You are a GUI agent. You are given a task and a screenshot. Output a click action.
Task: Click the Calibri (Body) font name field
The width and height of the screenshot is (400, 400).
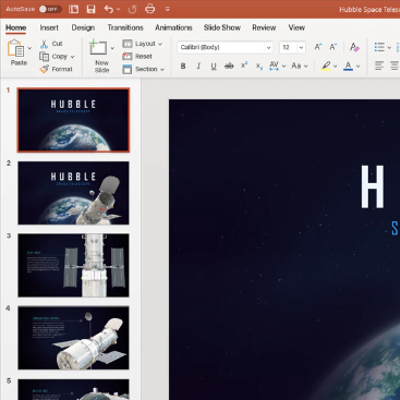click(221, 47)
